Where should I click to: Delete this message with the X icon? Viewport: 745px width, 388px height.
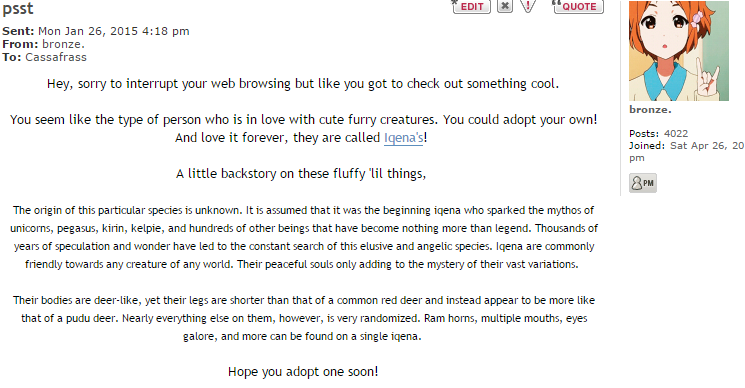pyautogui.click(x=505, y=6)
